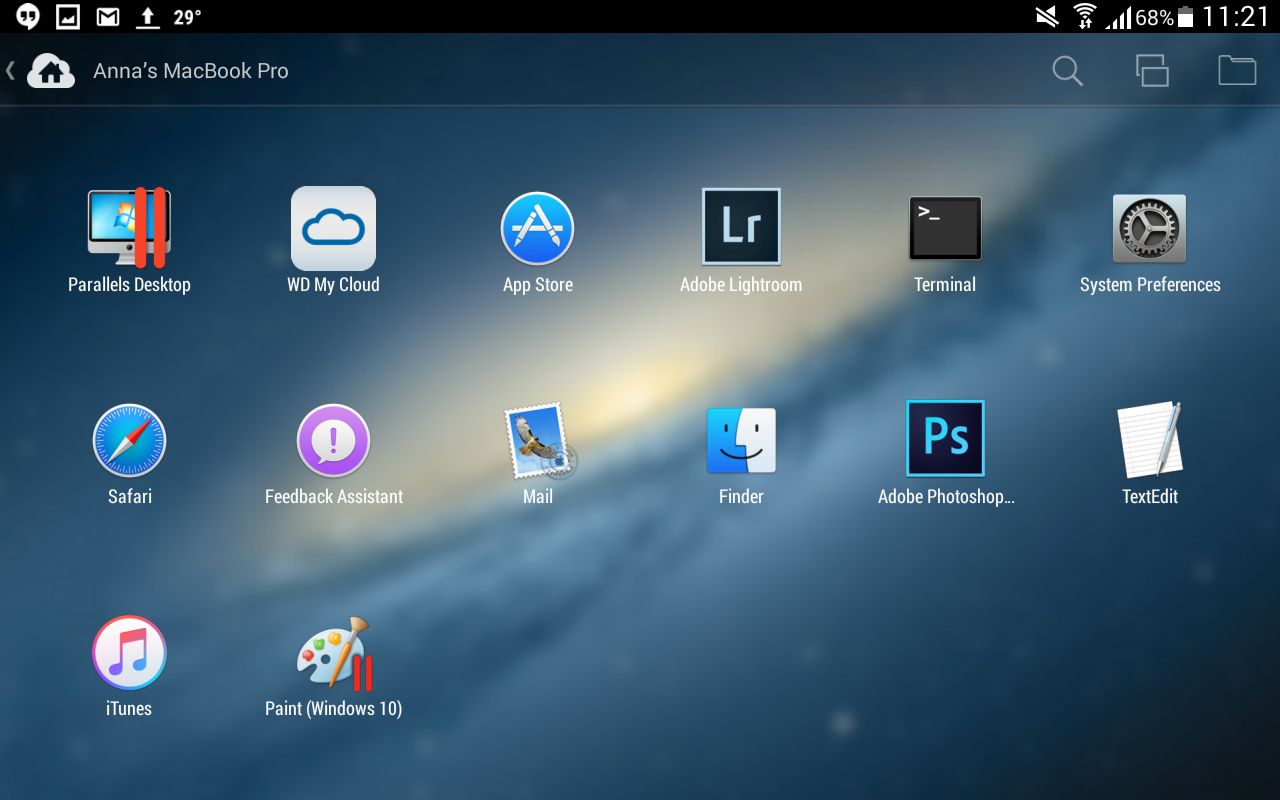The image size is (1280, 800).
Task: Open Finder
Action: pyautogui.click(x=741, y=441)
